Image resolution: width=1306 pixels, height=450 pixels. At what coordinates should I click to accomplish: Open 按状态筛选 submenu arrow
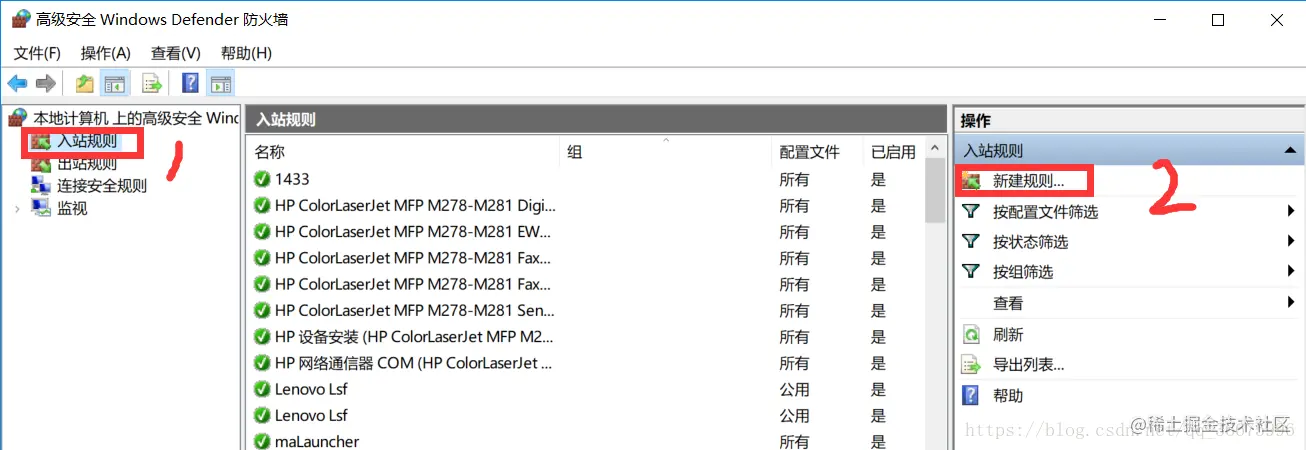pos(1291,241)
